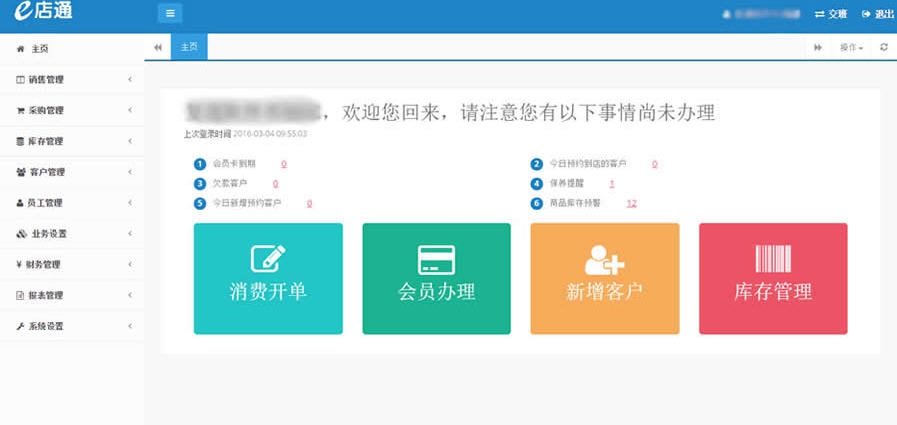The height and width of the screenshot is (425, 897).
Task: Click the e店通 logo
Action: (43, 11)
